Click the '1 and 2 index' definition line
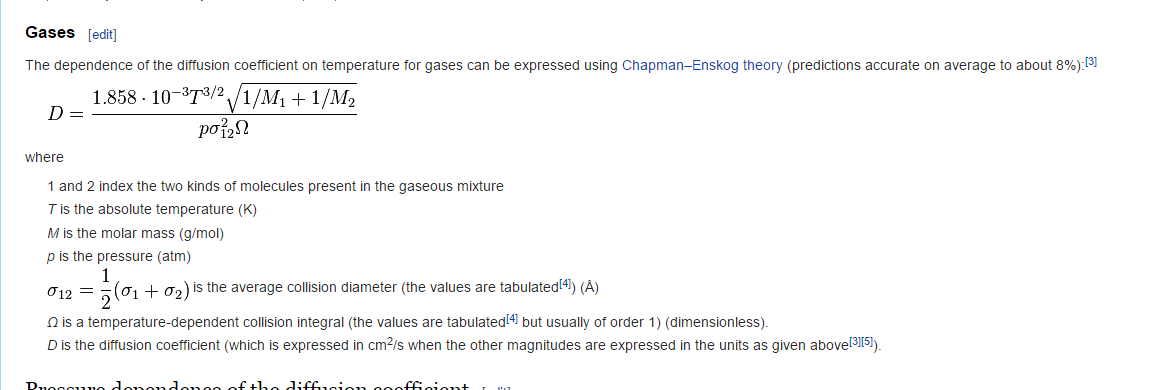Viewport: 1158px width, 390px height. pos(275,186)
